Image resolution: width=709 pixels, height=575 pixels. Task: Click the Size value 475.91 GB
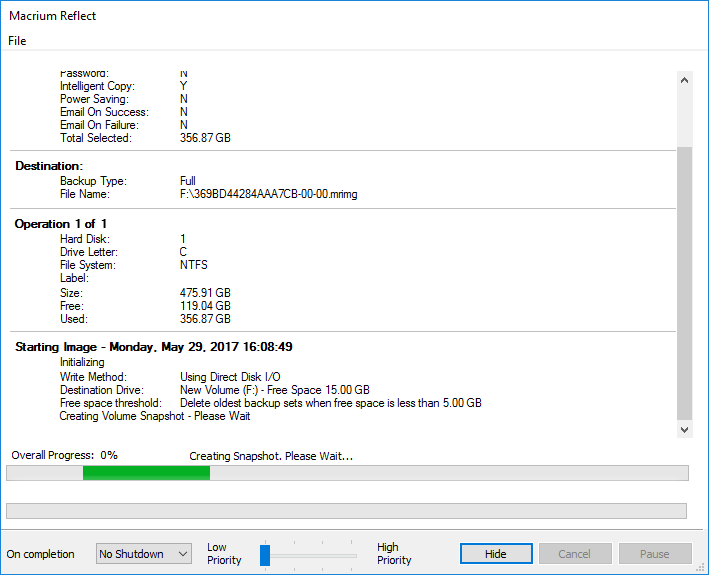205,293
